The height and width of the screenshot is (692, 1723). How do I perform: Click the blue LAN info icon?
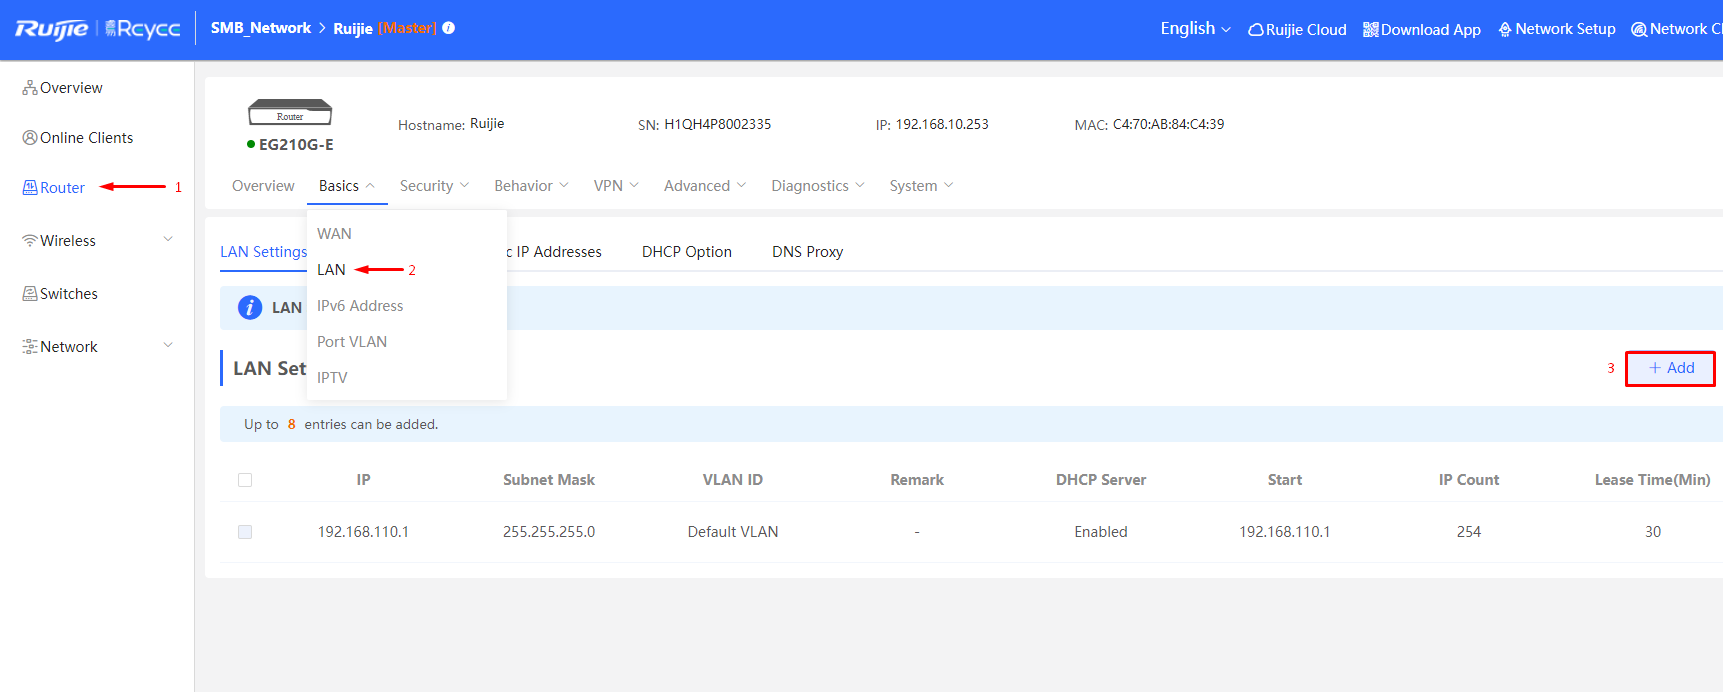click(250, 308)
